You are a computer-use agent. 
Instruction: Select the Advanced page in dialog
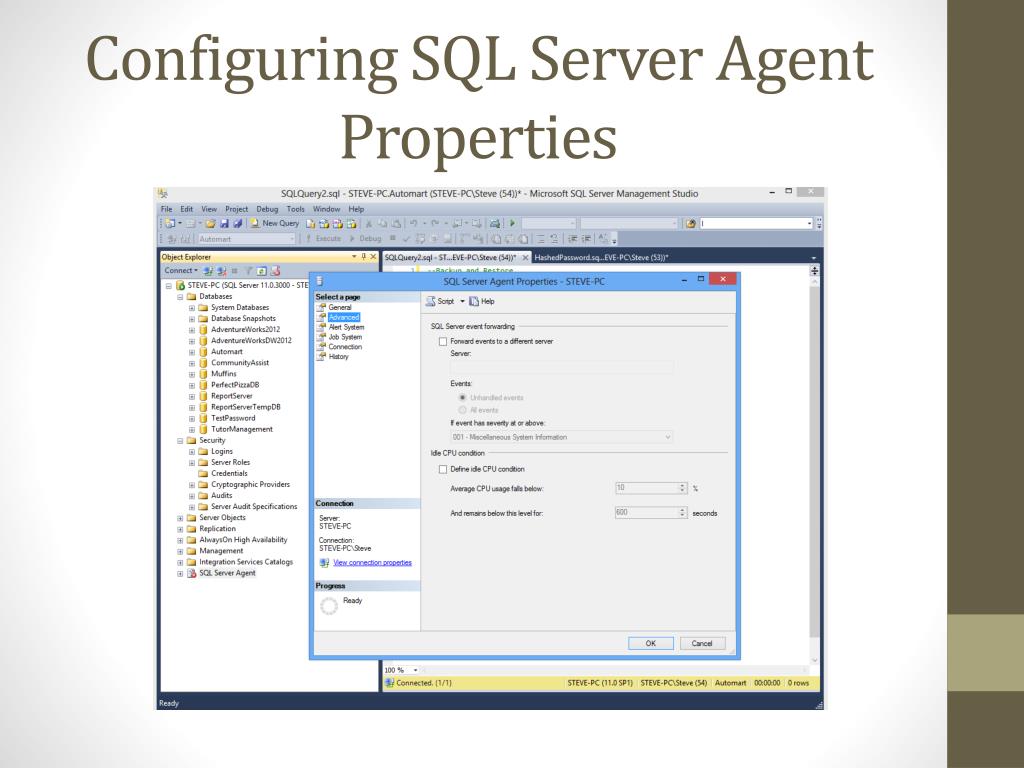344,317
